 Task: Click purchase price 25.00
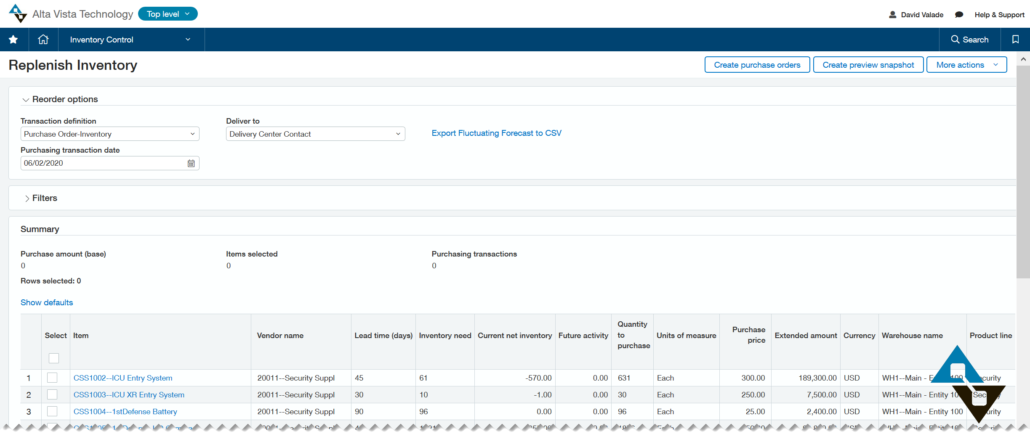[755, 411]
